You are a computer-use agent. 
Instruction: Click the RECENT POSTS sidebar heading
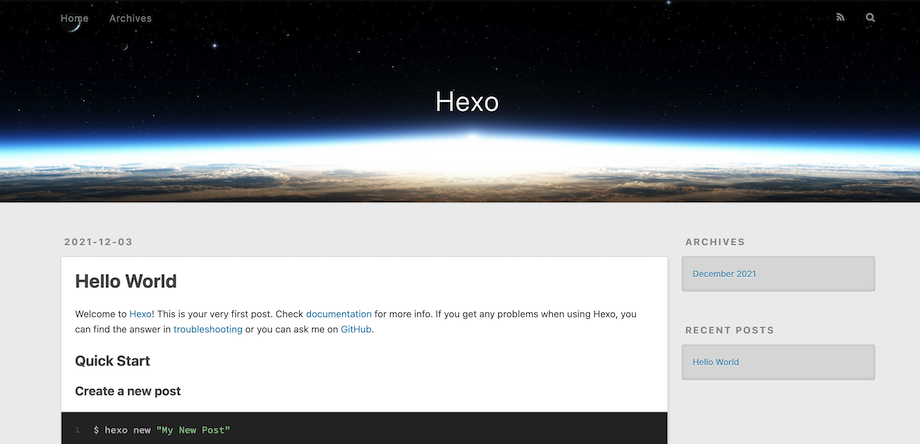pos(729,330)
